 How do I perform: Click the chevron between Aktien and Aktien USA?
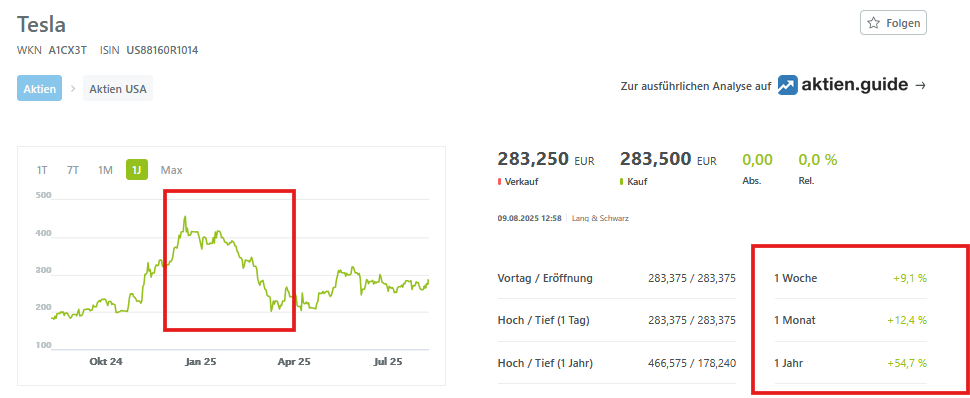coord(72,89)
